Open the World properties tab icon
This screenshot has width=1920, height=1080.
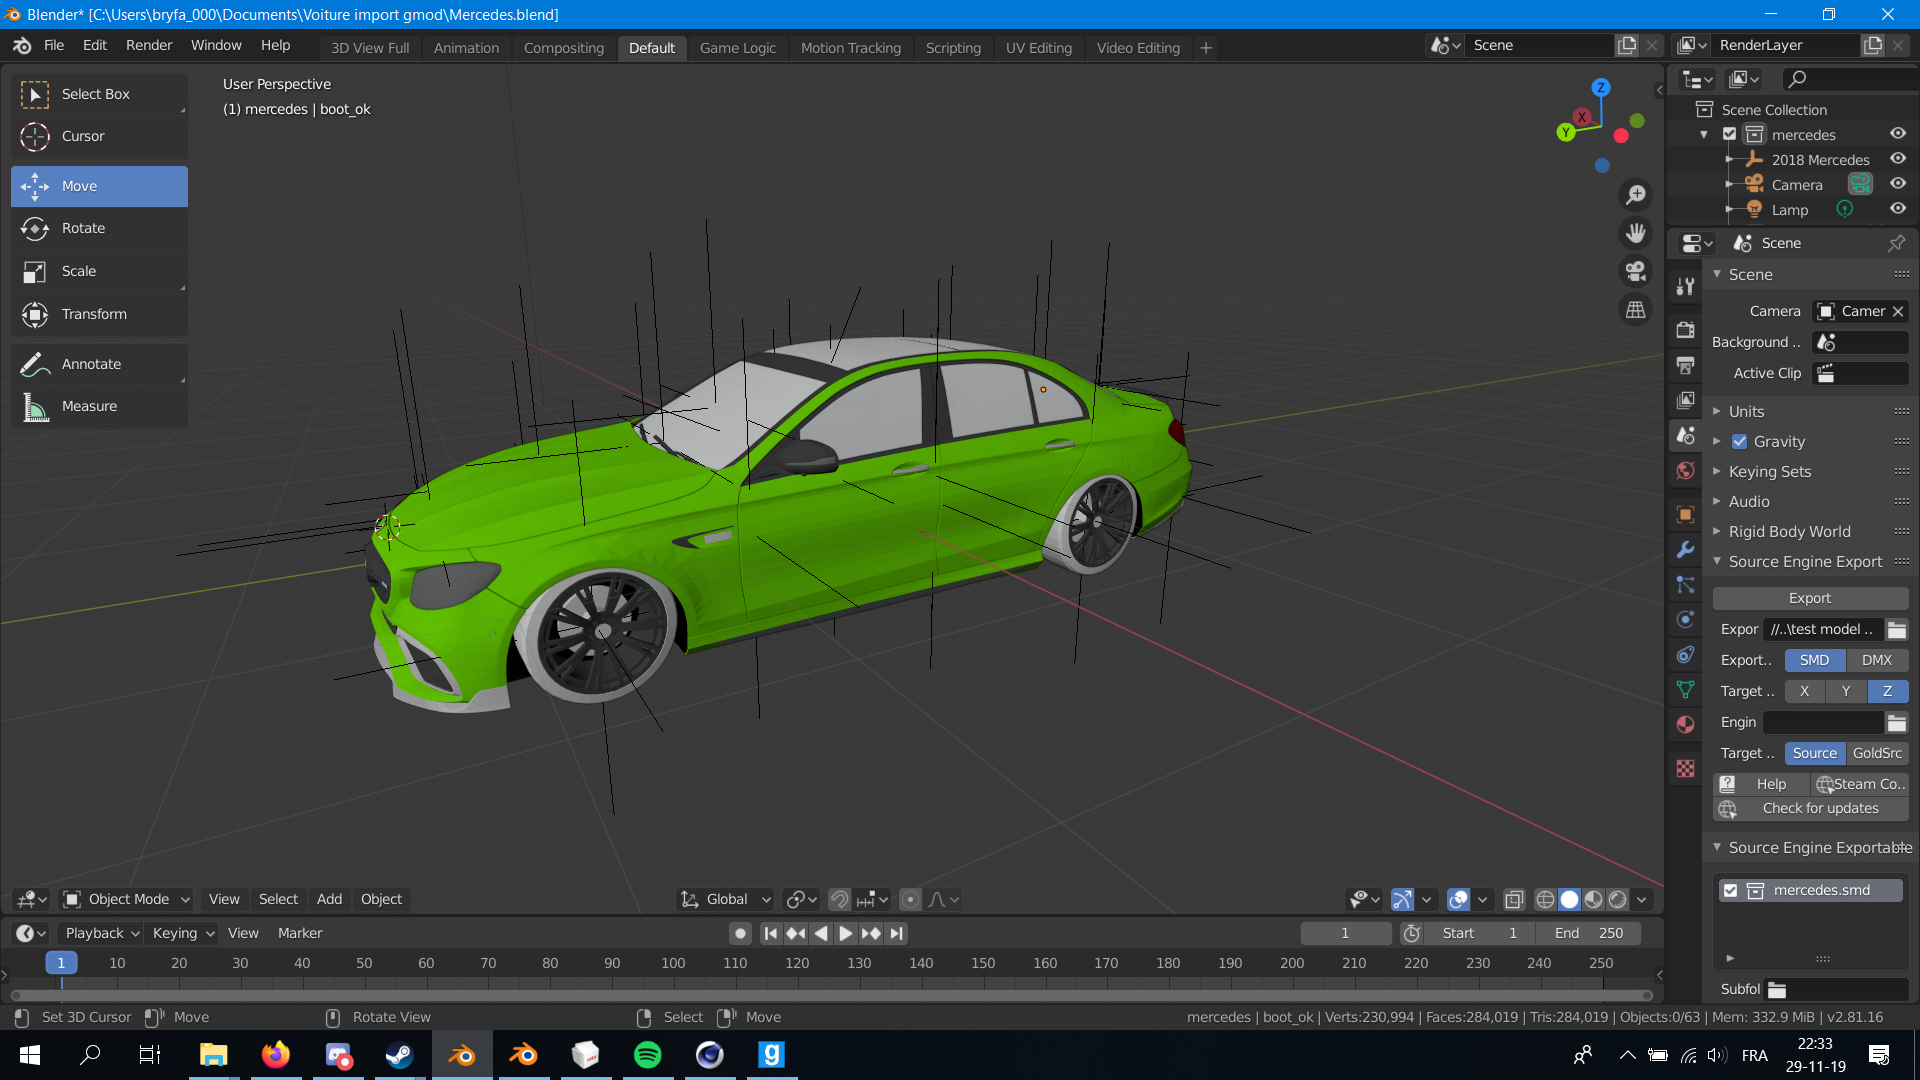point(1686,471)
